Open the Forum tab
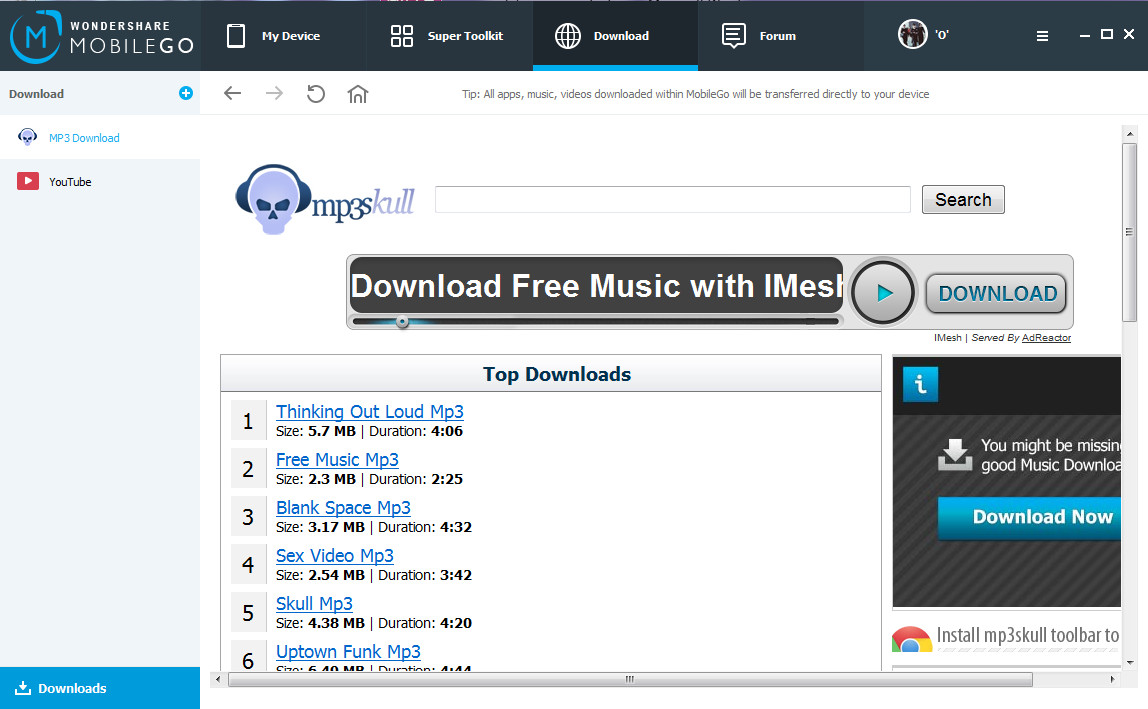The width and height of the screenshot is (1148, 709). (x=759, y=36)
